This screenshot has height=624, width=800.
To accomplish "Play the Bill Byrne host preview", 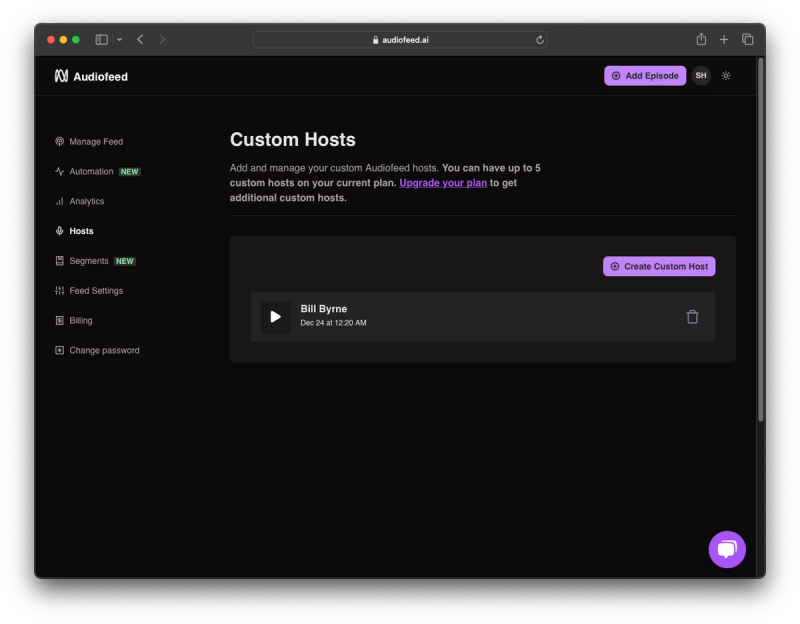I will (x=276, y=317).
